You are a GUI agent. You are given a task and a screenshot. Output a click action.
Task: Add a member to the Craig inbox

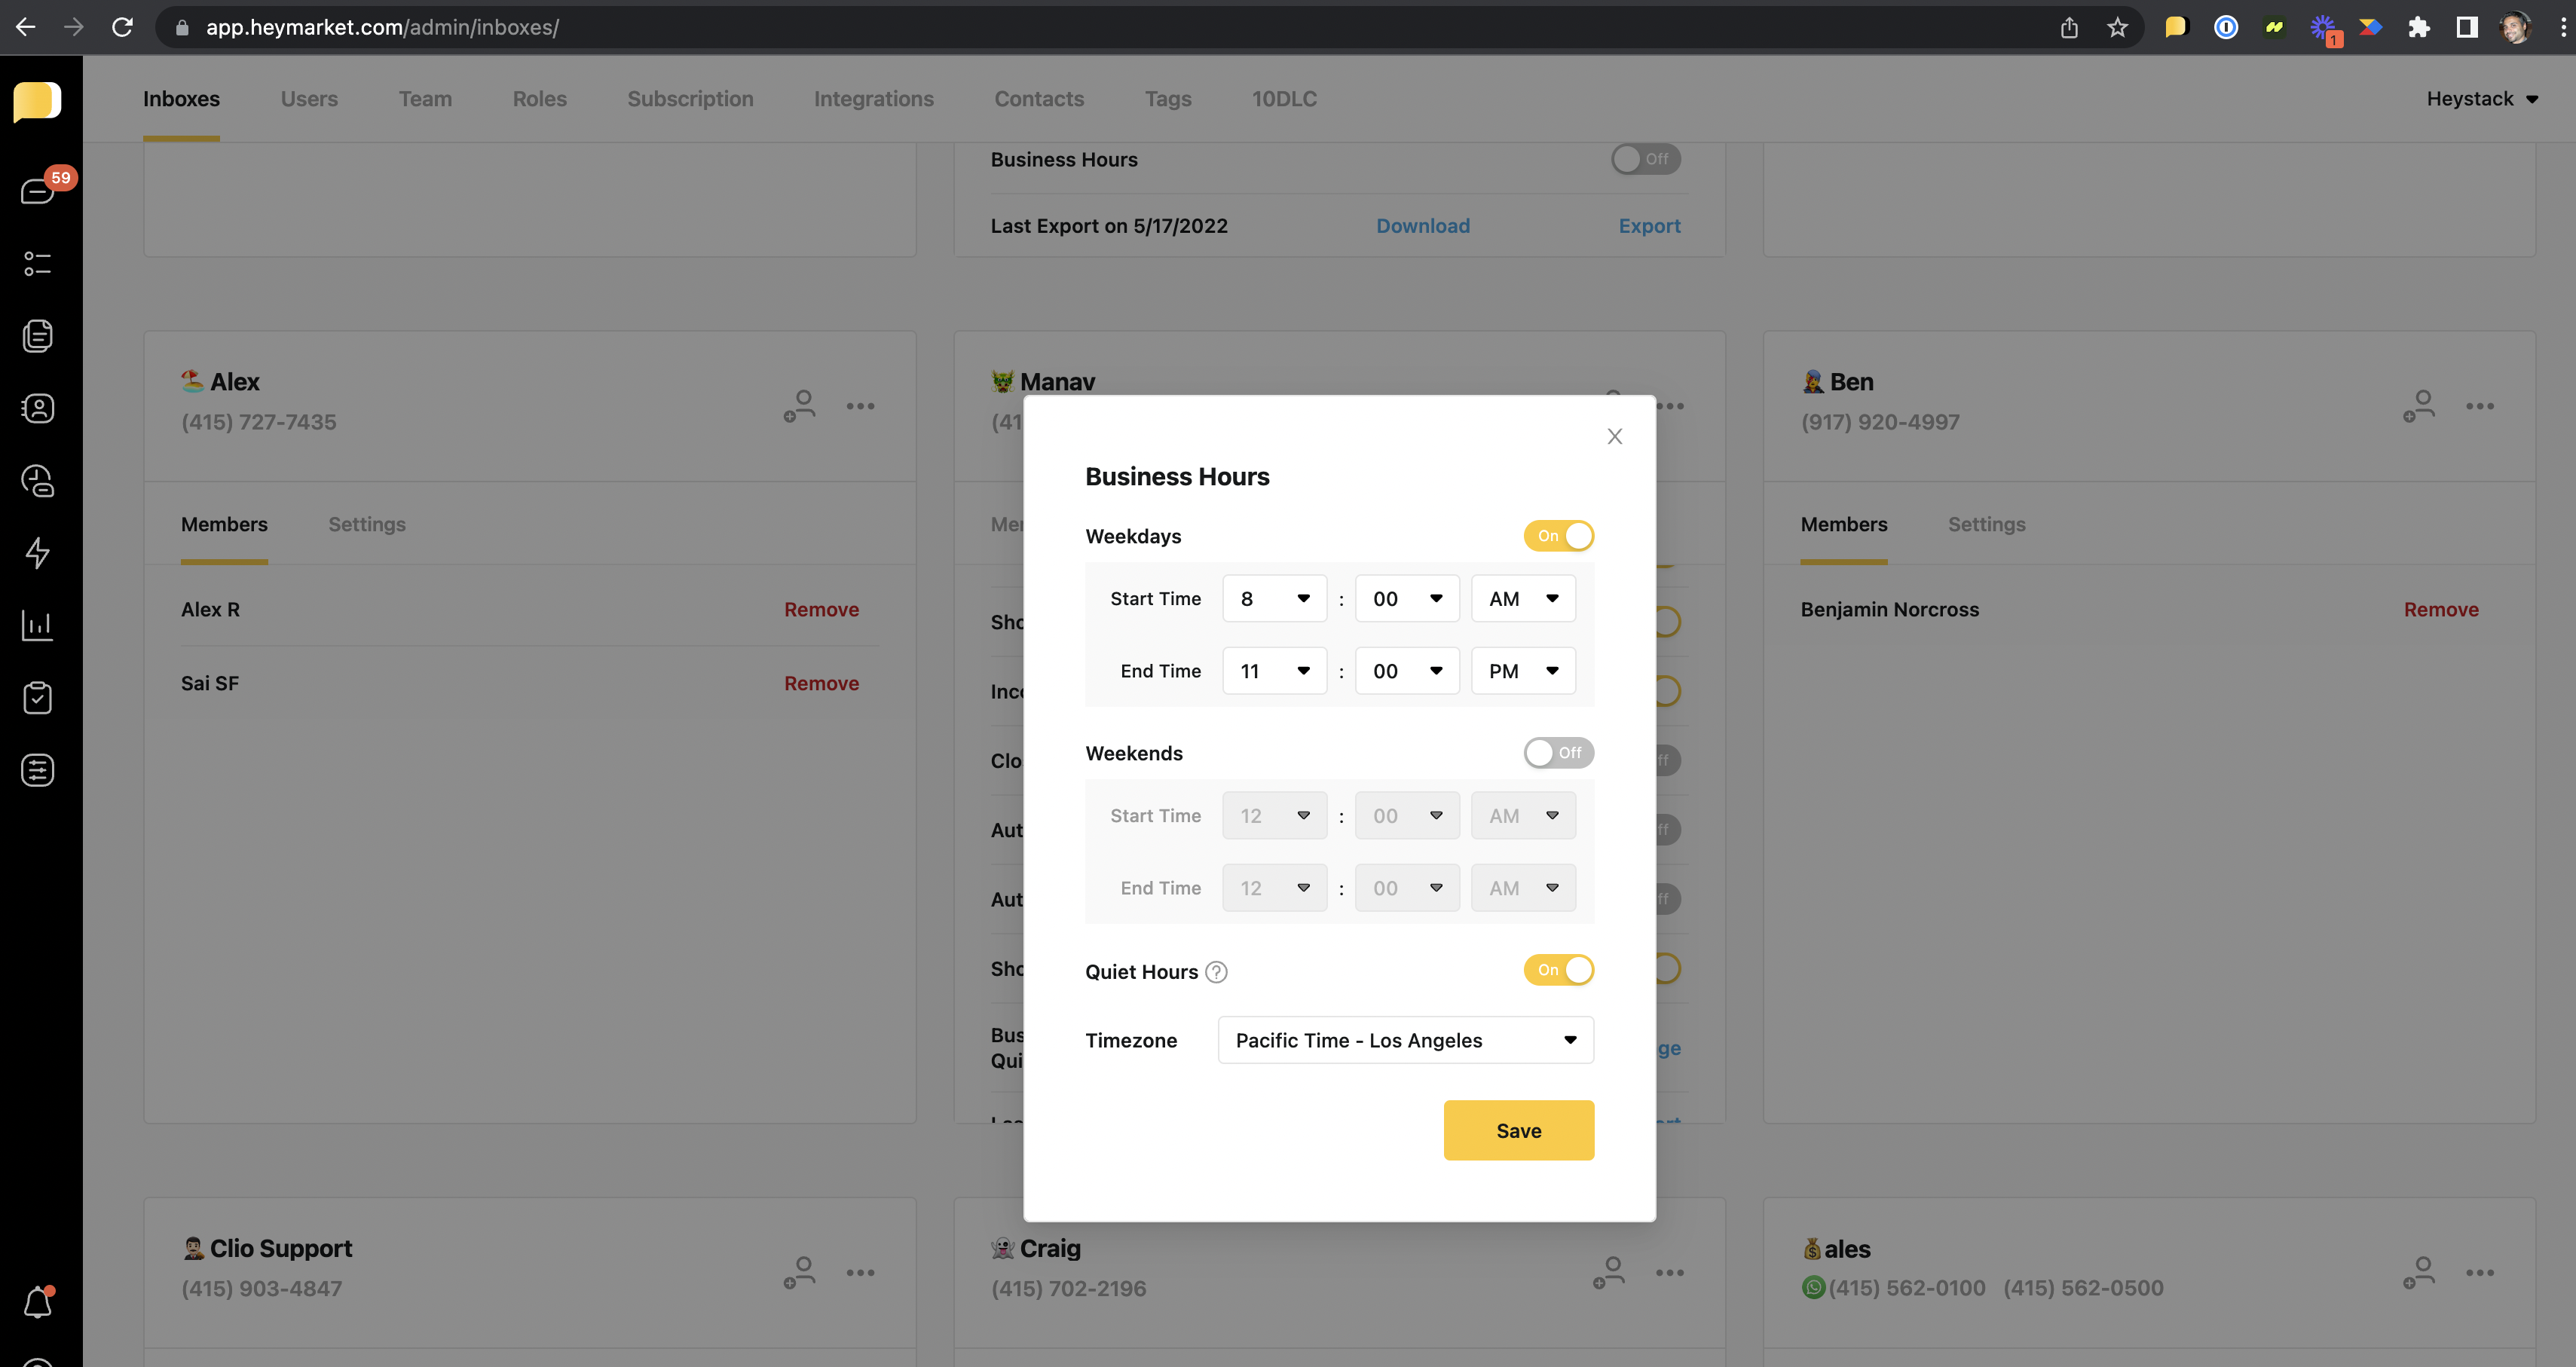(1609, 1273)
